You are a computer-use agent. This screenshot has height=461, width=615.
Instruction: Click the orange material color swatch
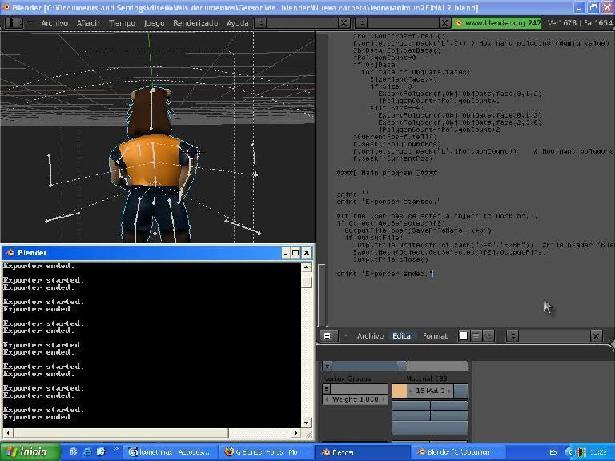click(x=399, y=391)
